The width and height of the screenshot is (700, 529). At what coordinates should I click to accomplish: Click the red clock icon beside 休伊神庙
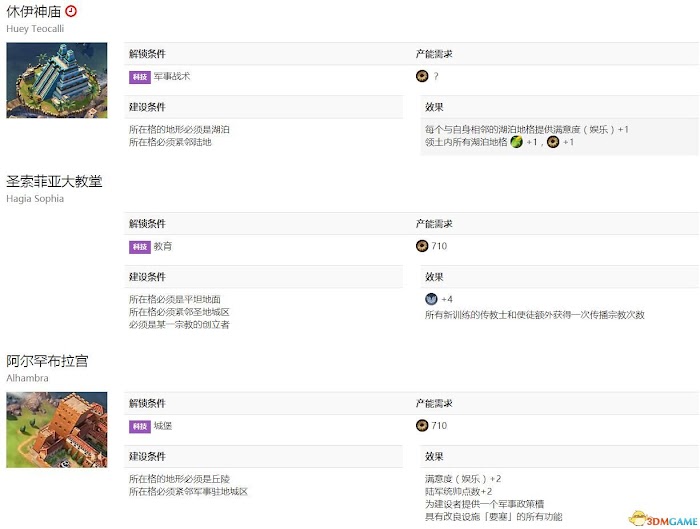click(x=71, y=11)
